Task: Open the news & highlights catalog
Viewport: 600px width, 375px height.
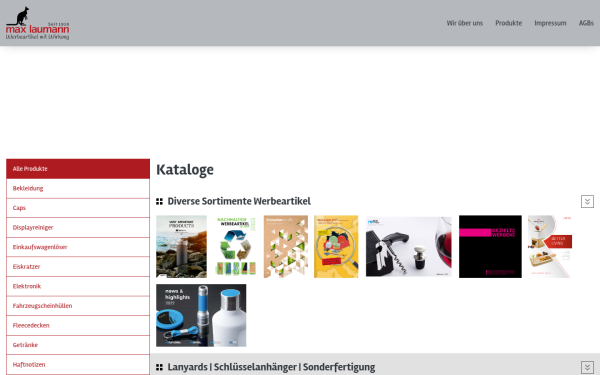Action: (x=201, y=315)
